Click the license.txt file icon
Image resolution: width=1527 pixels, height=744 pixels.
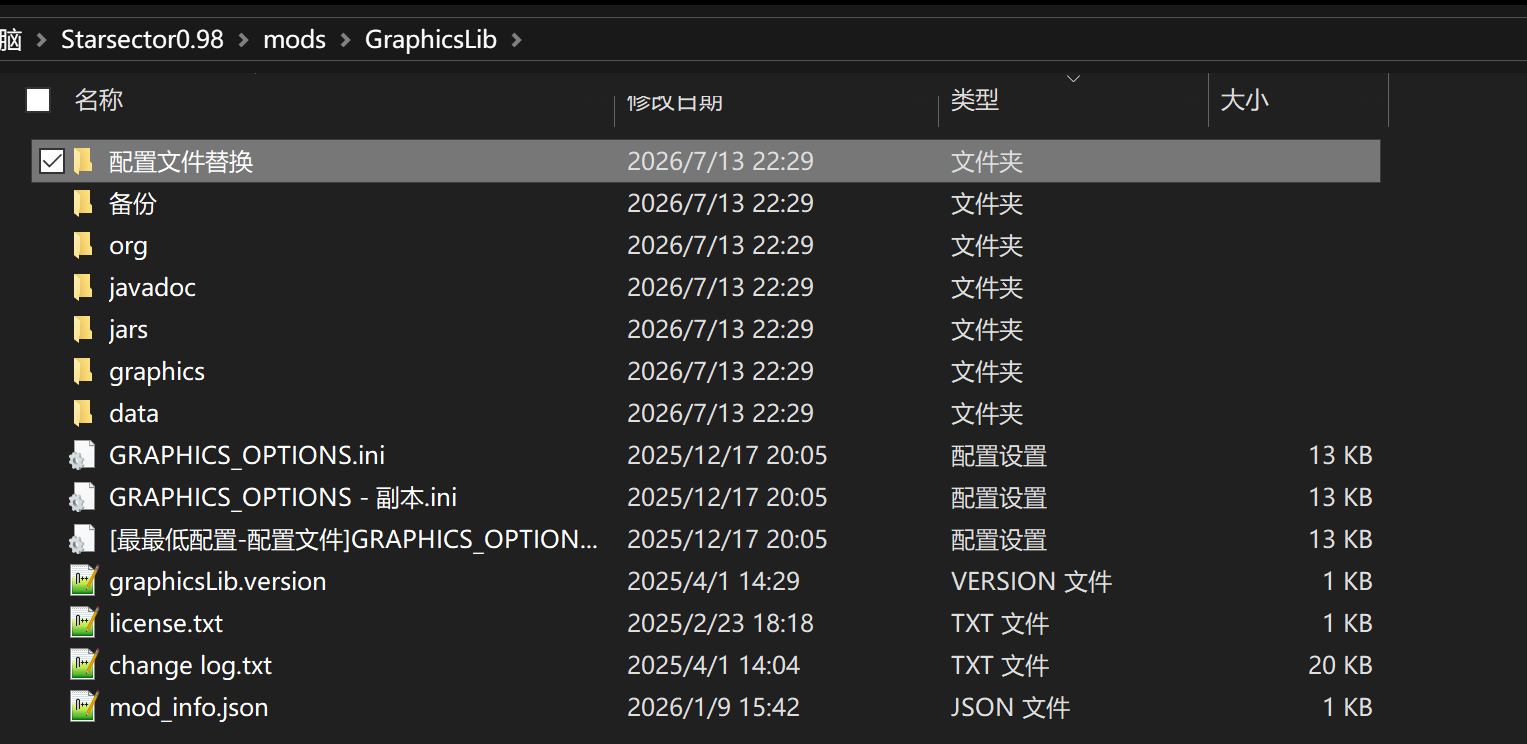[x=83, y=623]
